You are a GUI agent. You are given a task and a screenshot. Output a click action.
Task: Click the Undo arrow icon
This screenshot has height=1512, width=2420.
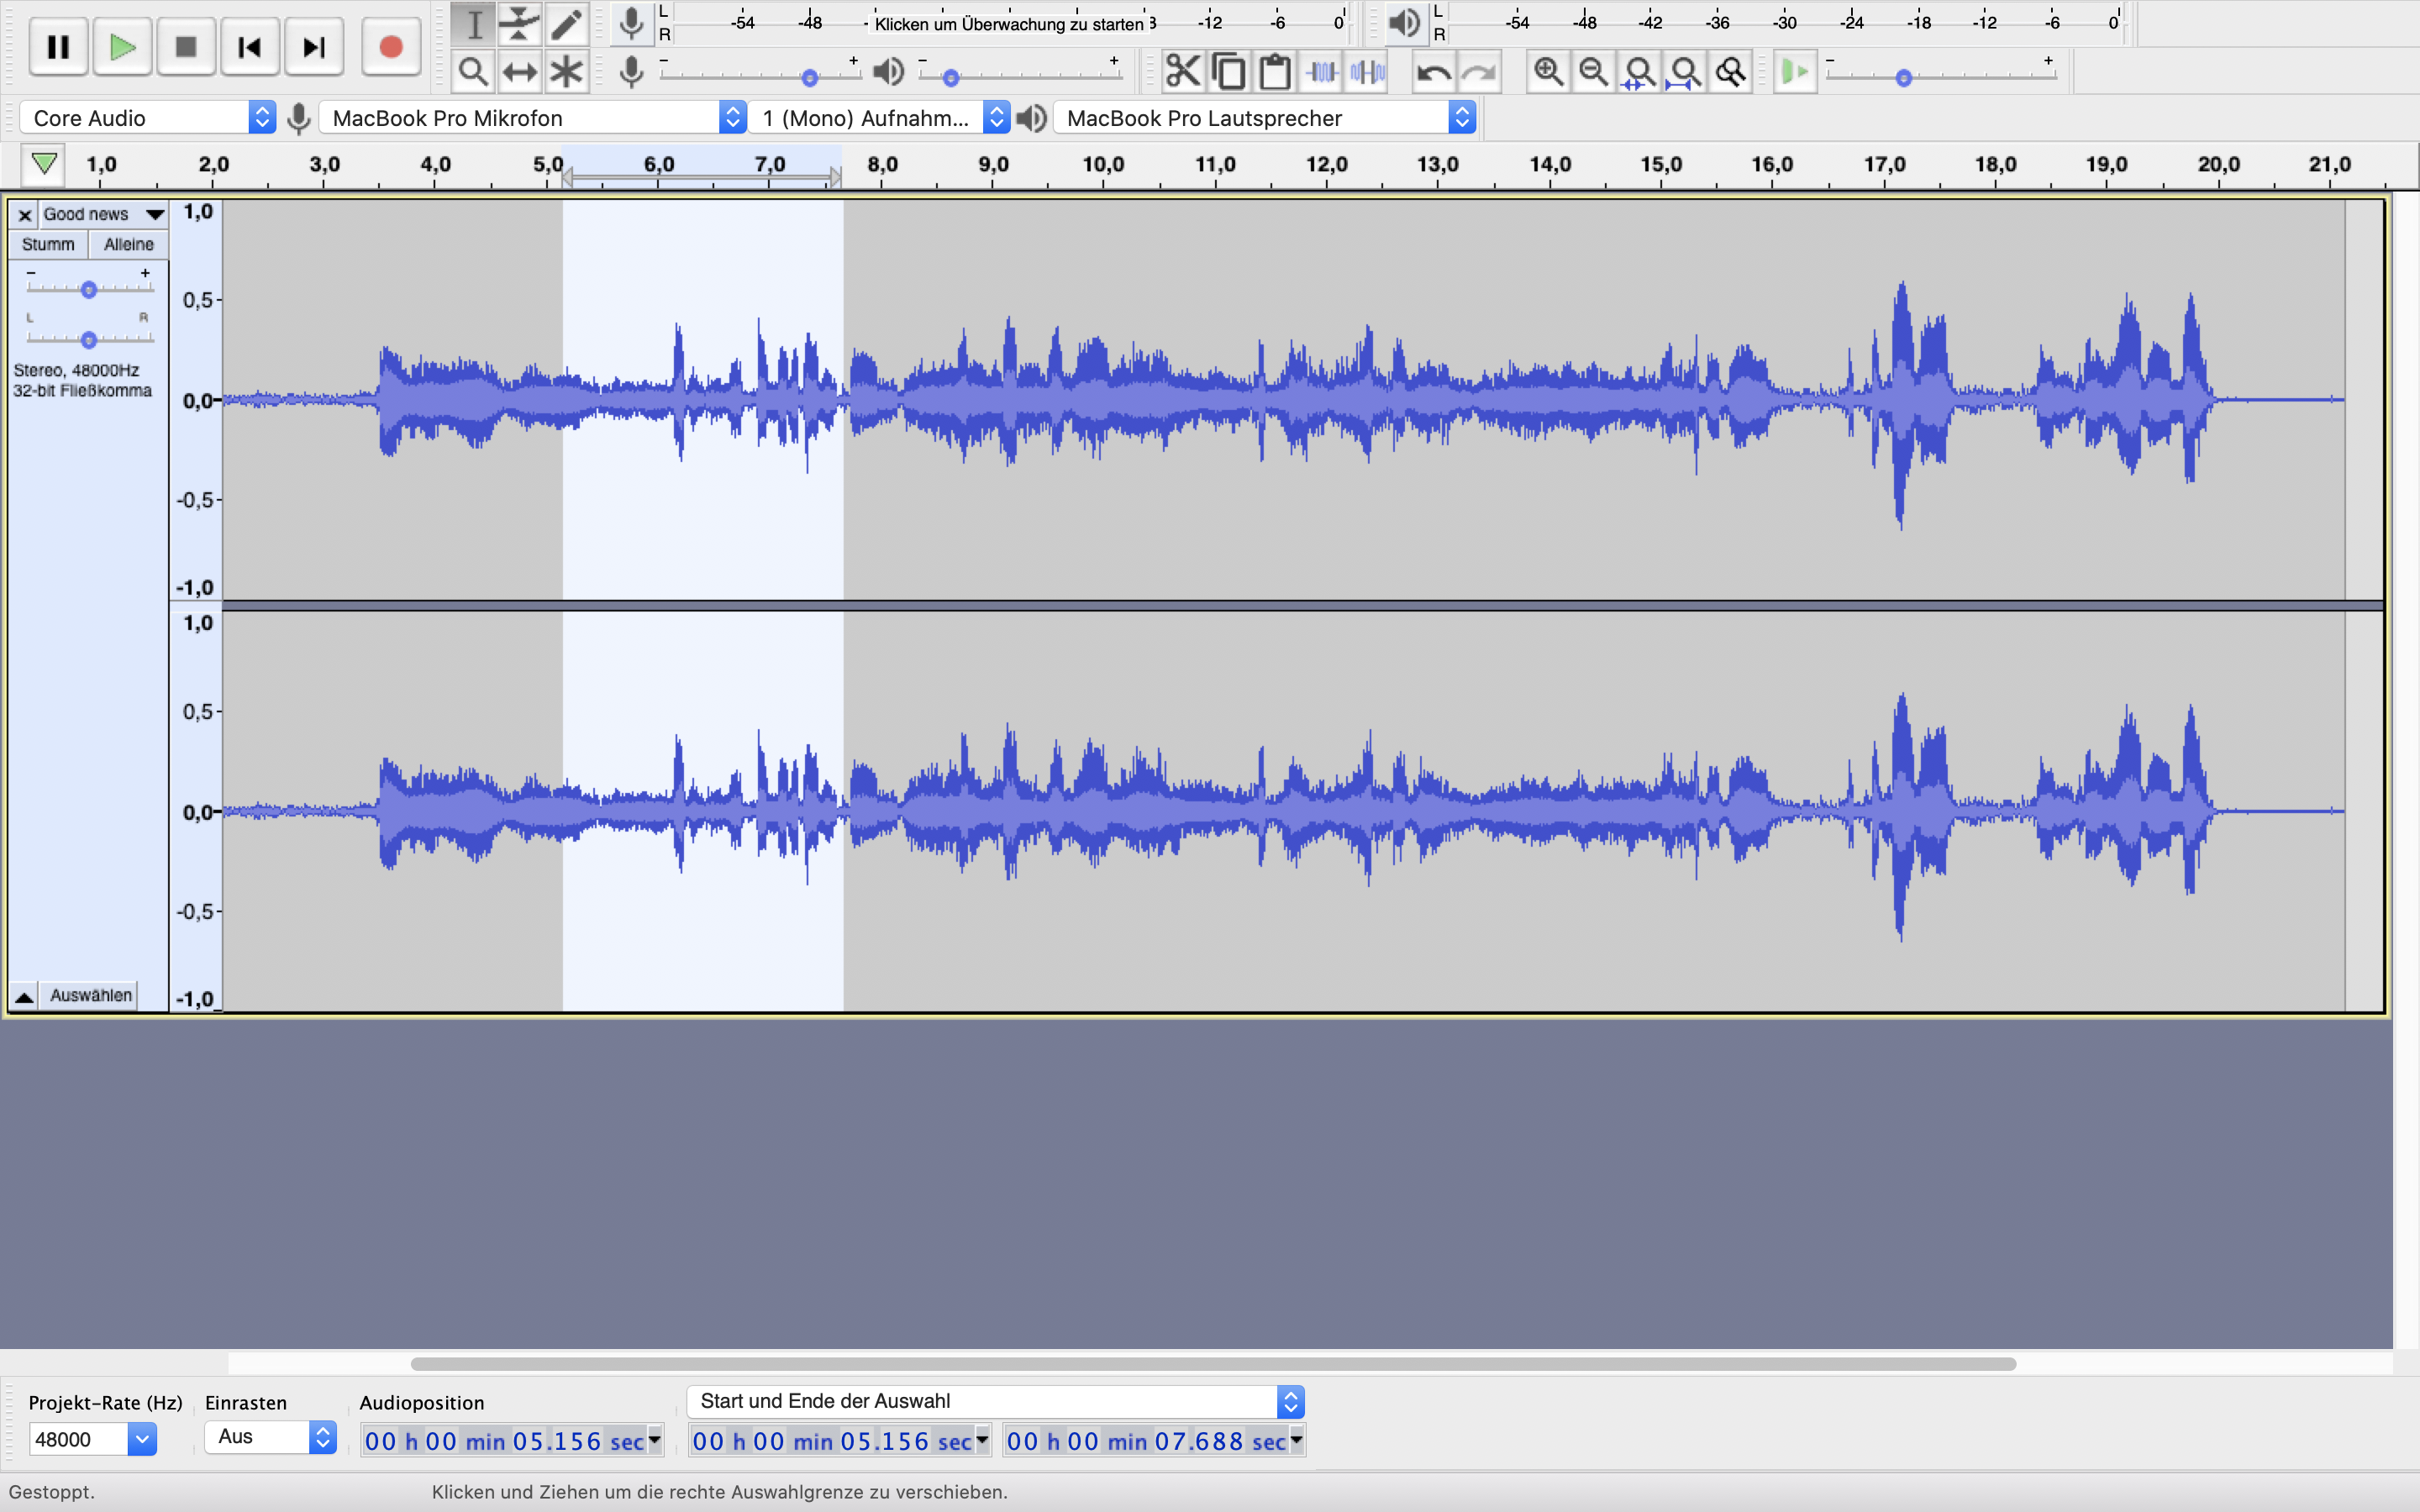point(1434,72)
